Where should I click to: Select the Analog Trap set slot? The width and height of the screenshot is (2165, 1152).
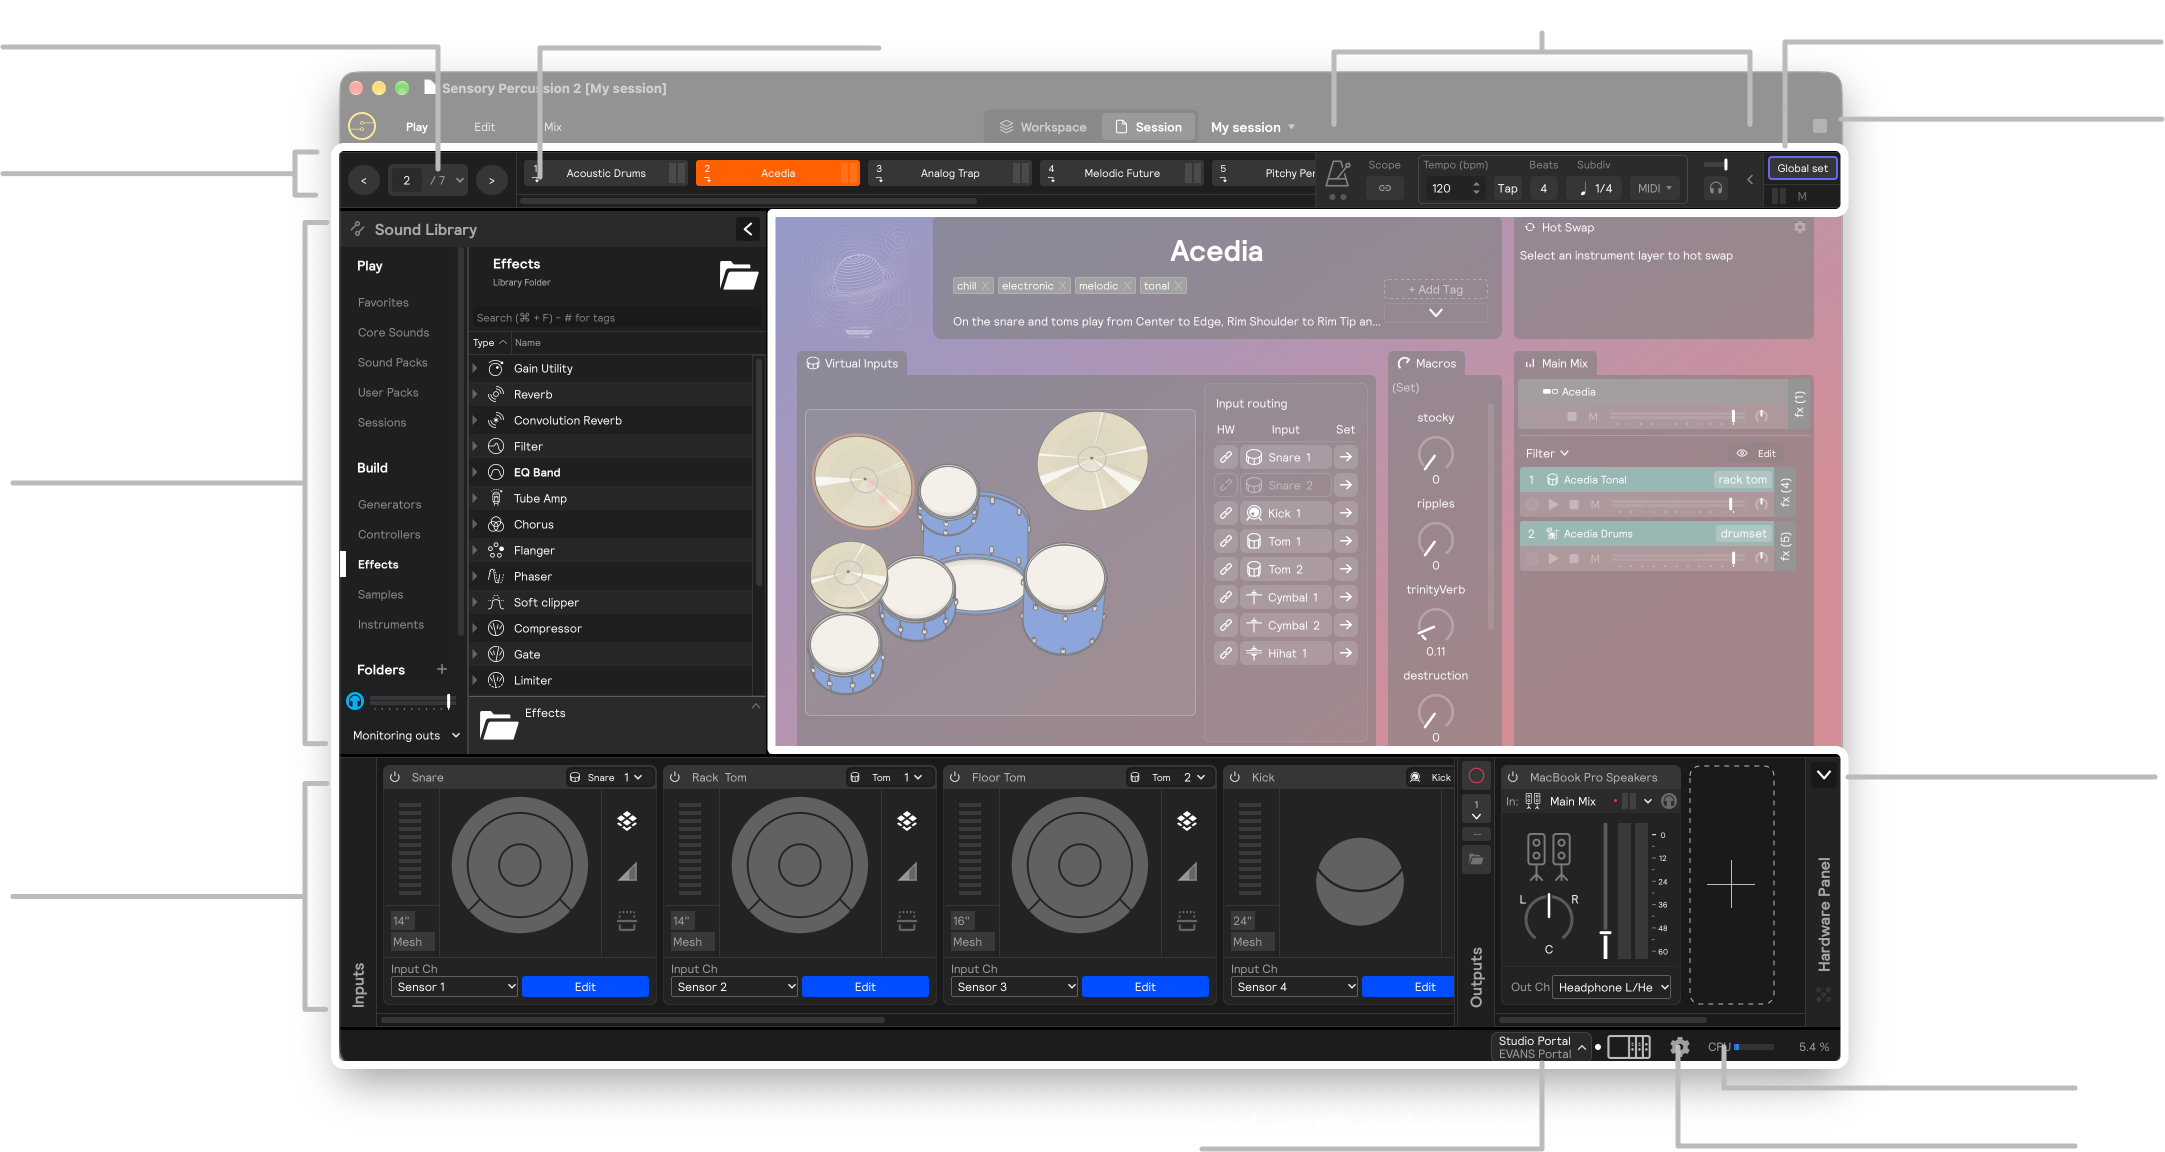tap(949, 173)
